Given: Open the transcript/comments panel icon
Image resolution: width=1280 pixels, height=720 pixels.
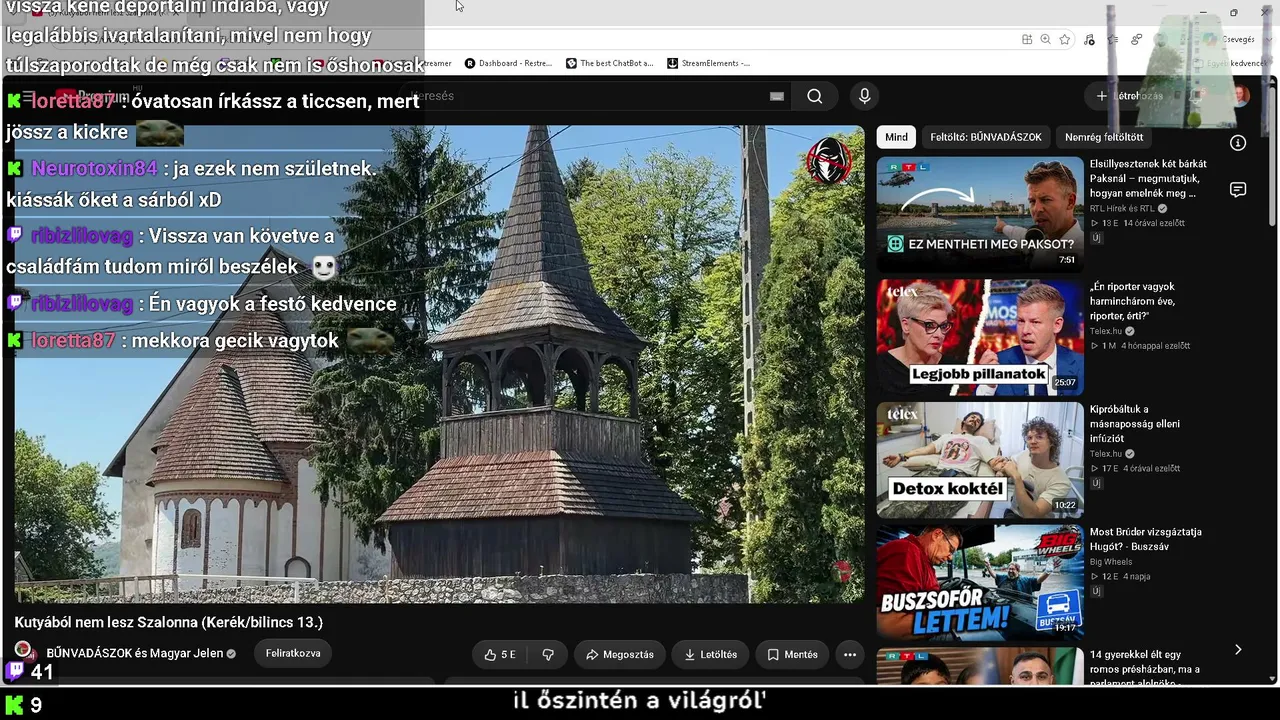Looking at the screenshot, I should (x=1238, y=190).
